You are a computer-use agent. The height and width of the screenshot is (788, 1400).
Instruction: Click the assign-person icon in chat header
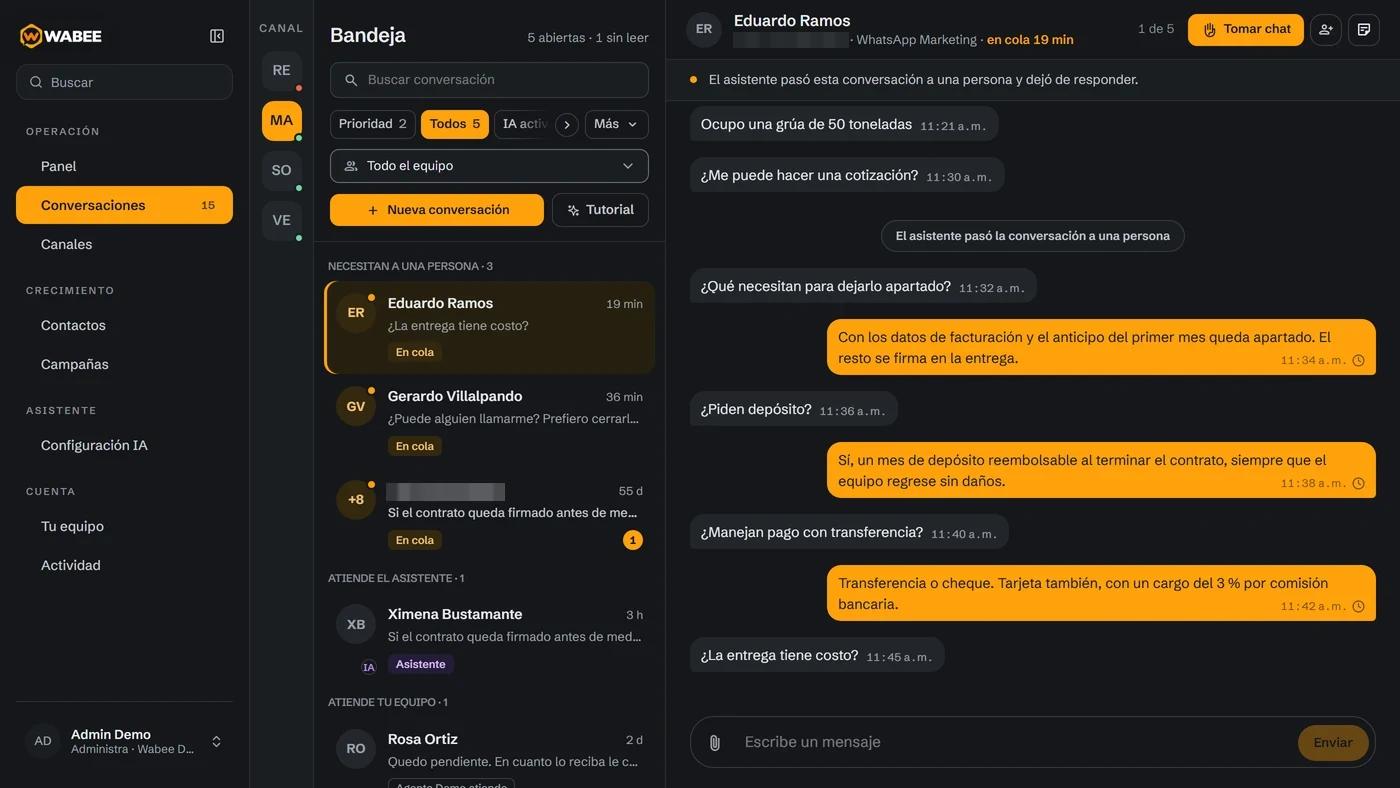(1325, 29)
